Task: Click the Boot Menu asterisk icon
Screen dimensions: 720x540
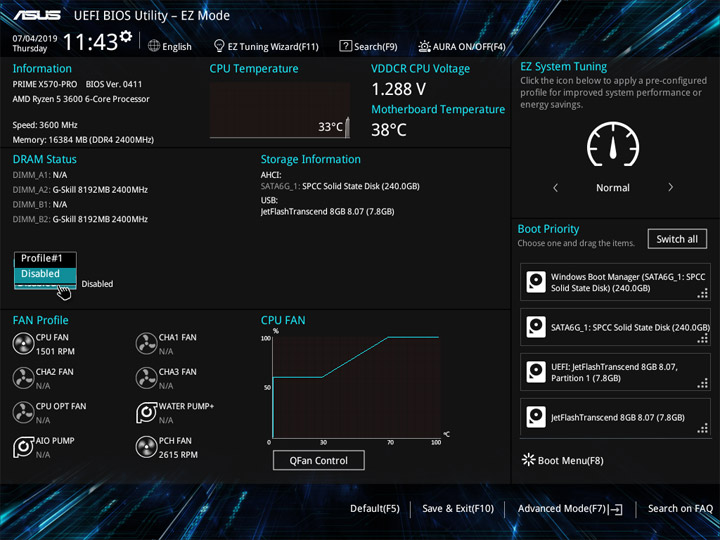Action: pyautogui.click(x=529, y=460)
